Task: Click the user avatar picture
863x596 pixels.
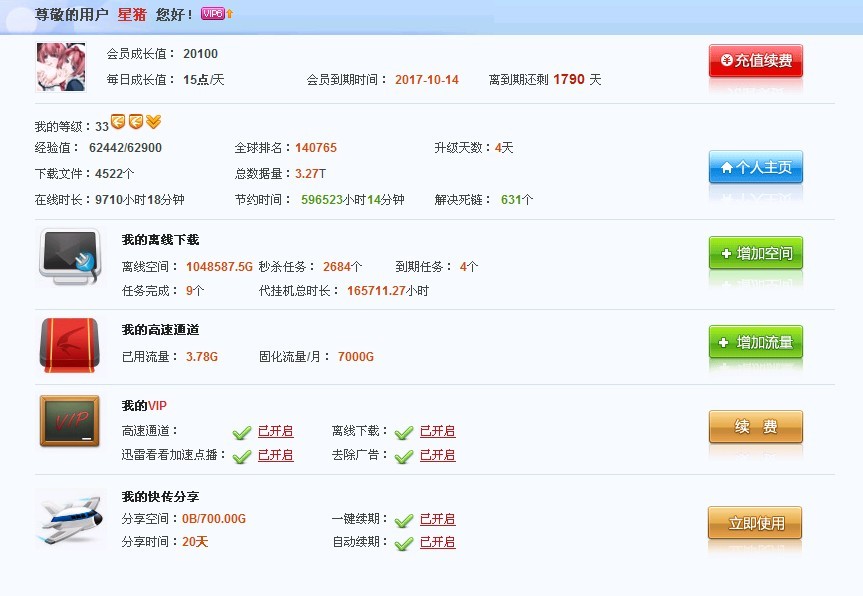Action: point(61,67)
